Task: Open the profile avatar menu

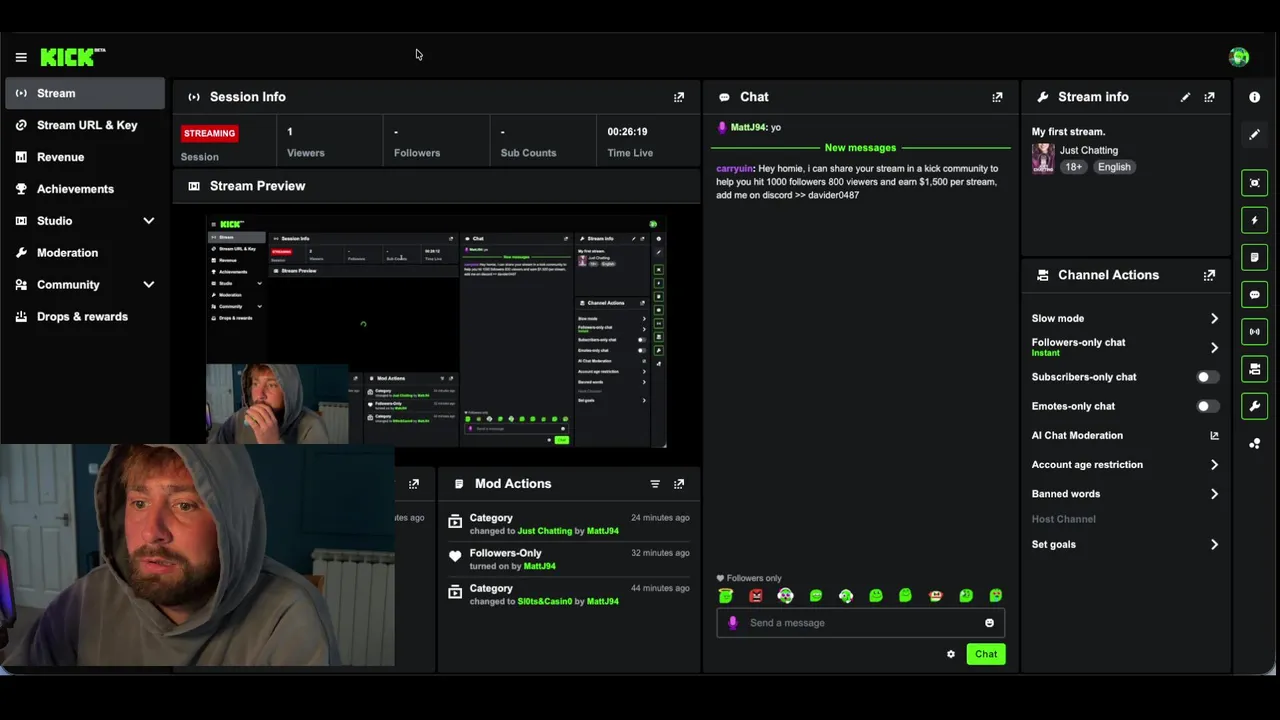Action: (1239, 57)
